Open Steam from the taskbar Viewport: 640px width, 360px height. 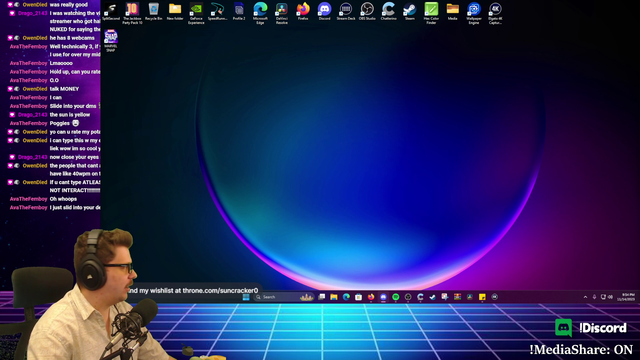[433, 297]
